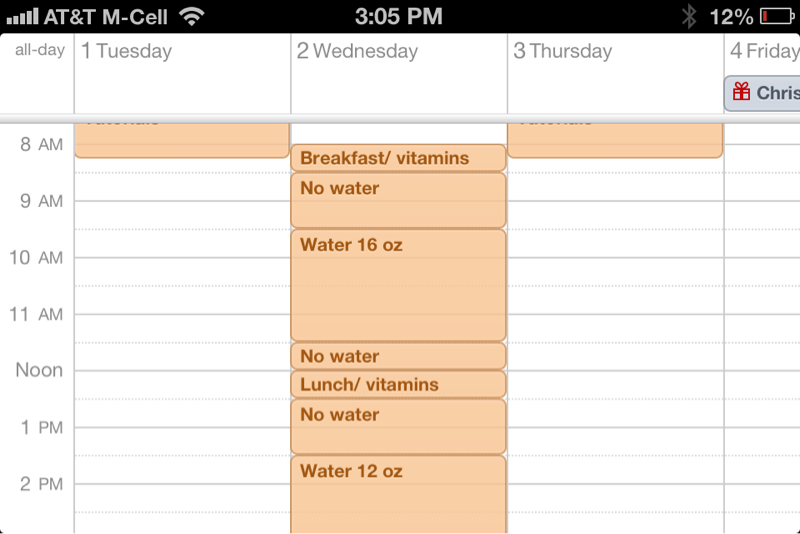Open the Water 12 oz event
The width and height of the screenshot is (800, 534).
pyautogui.click(x=398, y=494)
